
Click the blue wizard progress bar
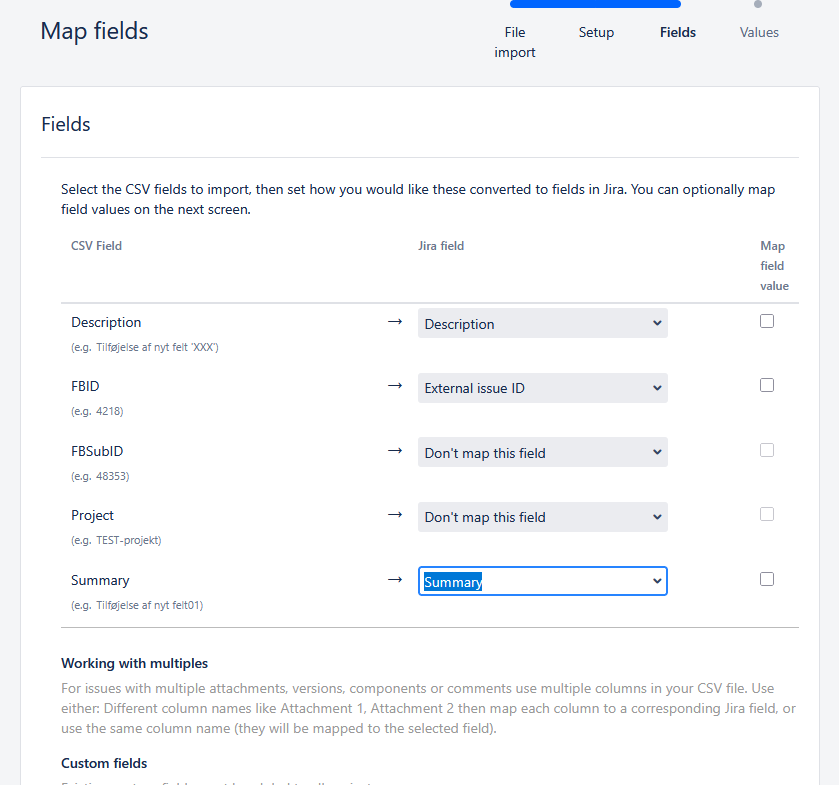coord(595,4)
